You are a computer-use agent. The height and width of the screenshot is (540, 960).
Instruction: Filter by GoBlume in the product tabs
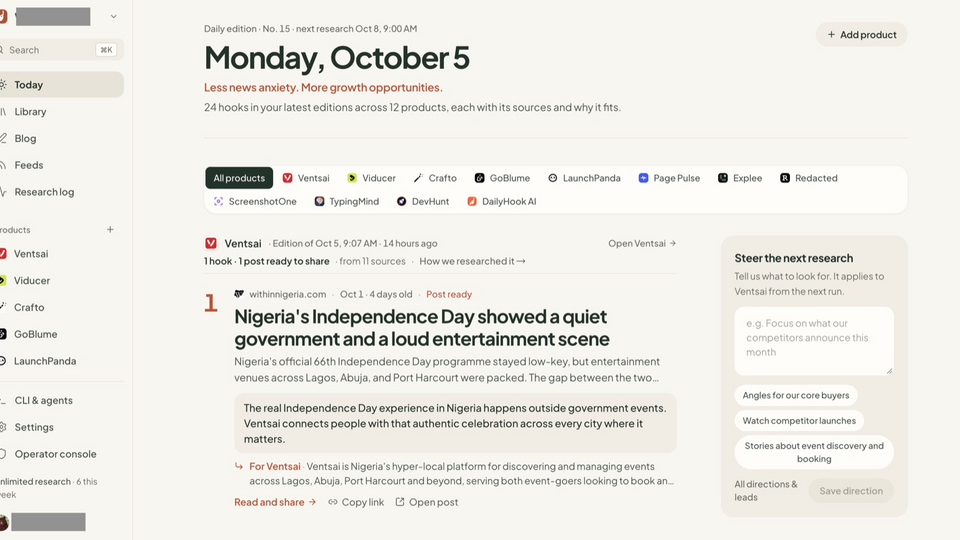point(502,178)
